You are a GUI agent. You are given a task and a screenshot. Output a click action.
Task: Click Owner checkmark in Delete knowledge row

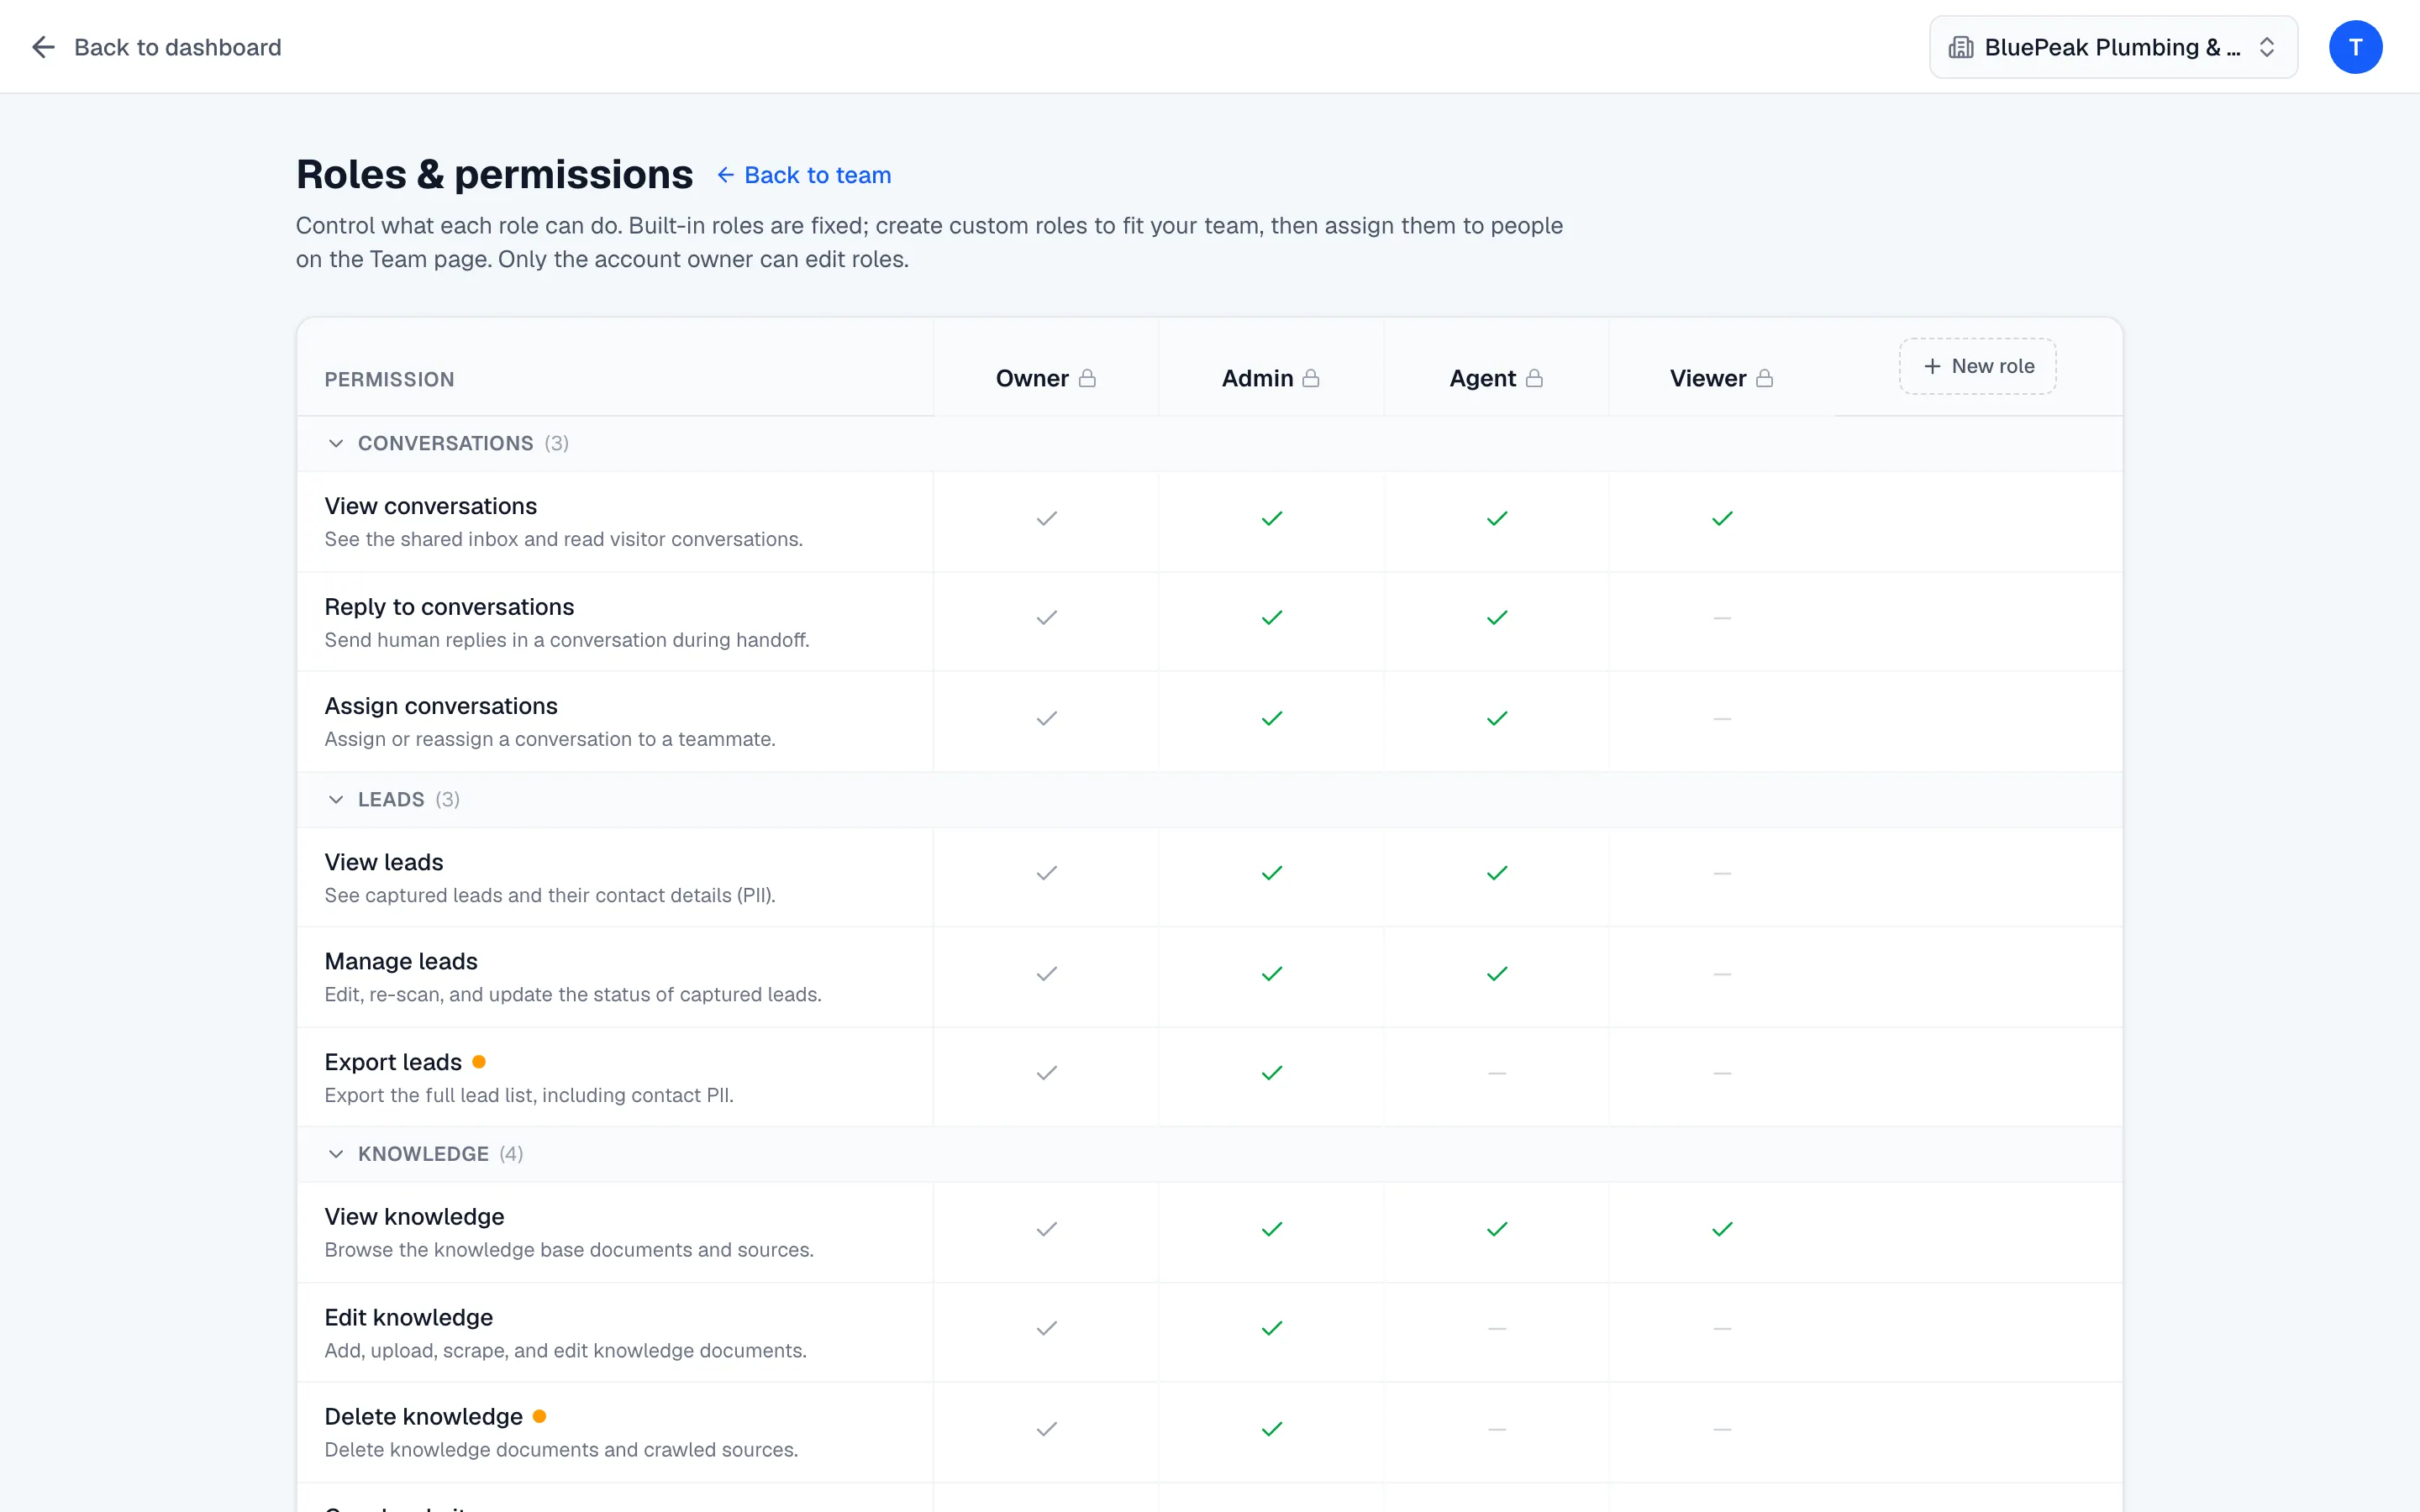click(x=1046, y=1429)
